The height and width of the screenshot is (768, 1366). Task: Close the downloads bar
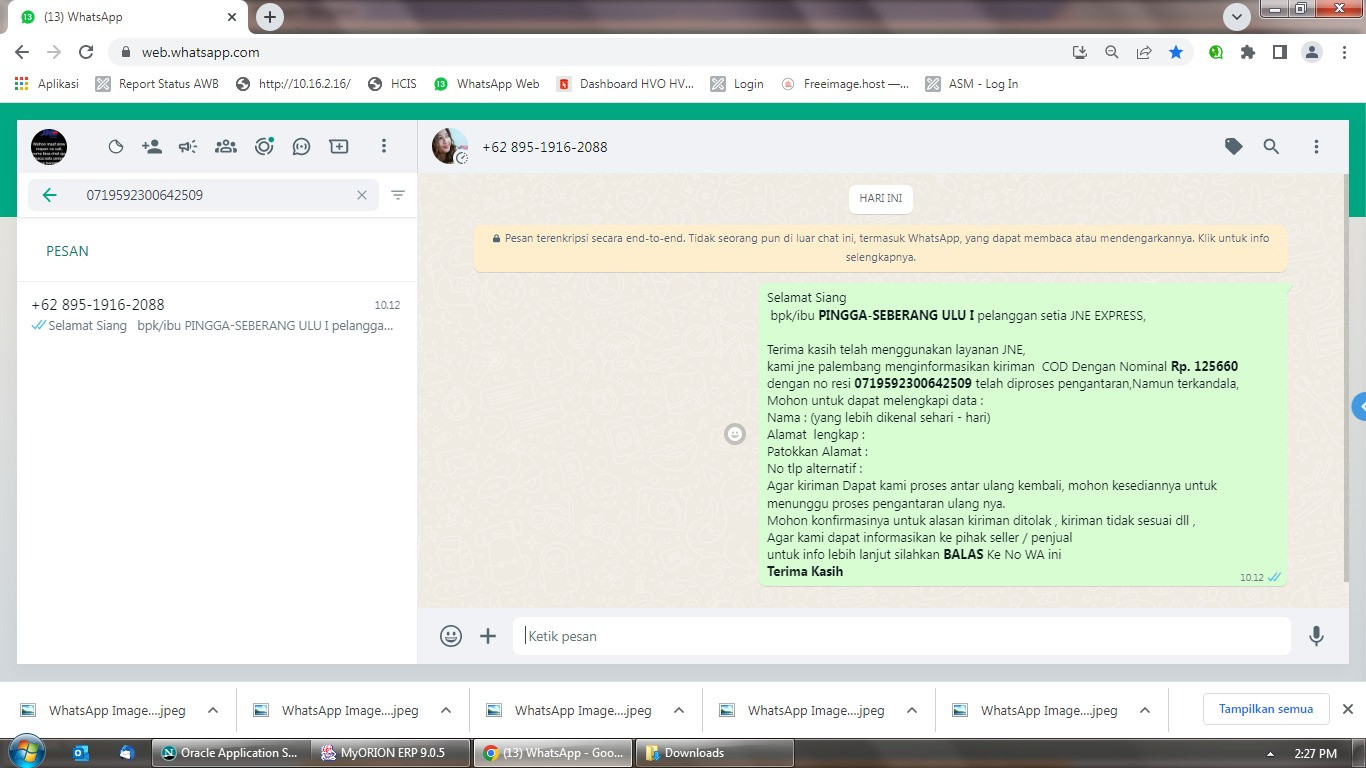1347,709
